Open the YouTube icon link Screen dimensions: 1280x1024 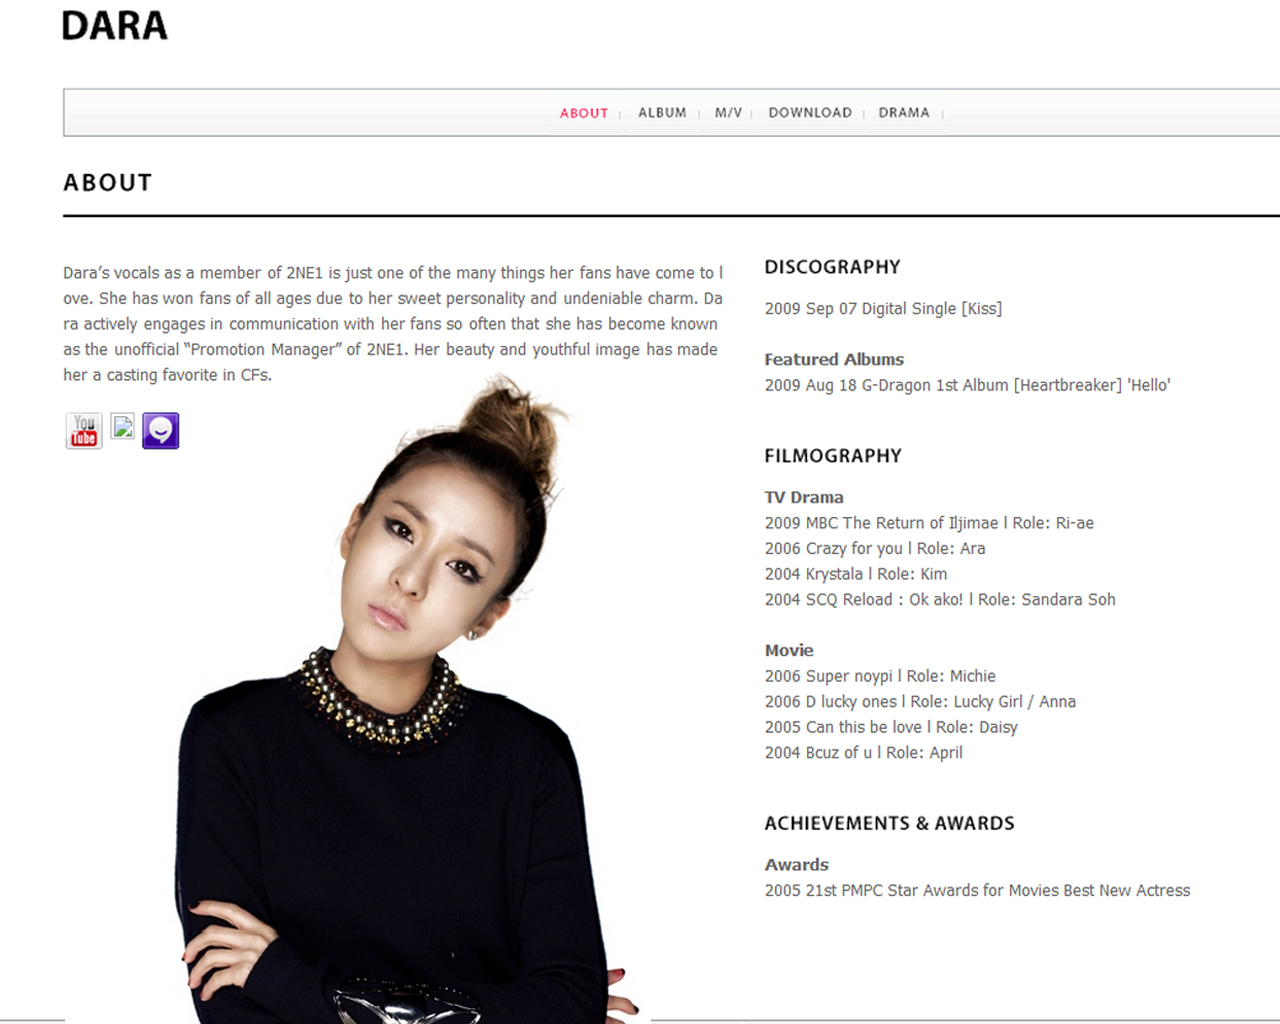tap(84, 431)
